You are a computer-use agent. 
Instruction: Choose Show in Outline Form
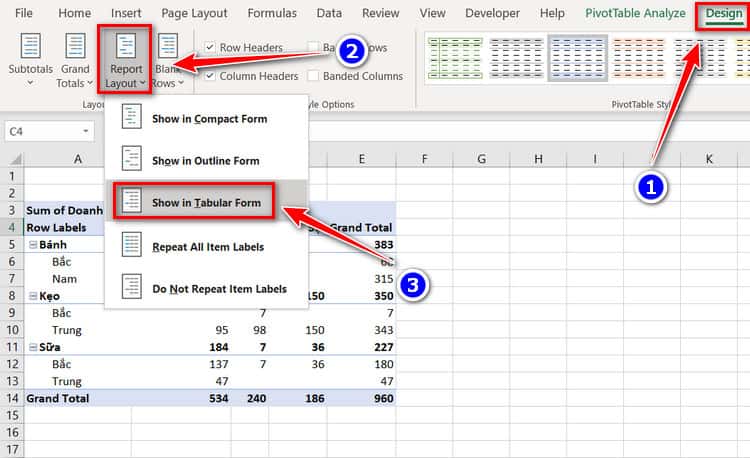click(206, 160)
